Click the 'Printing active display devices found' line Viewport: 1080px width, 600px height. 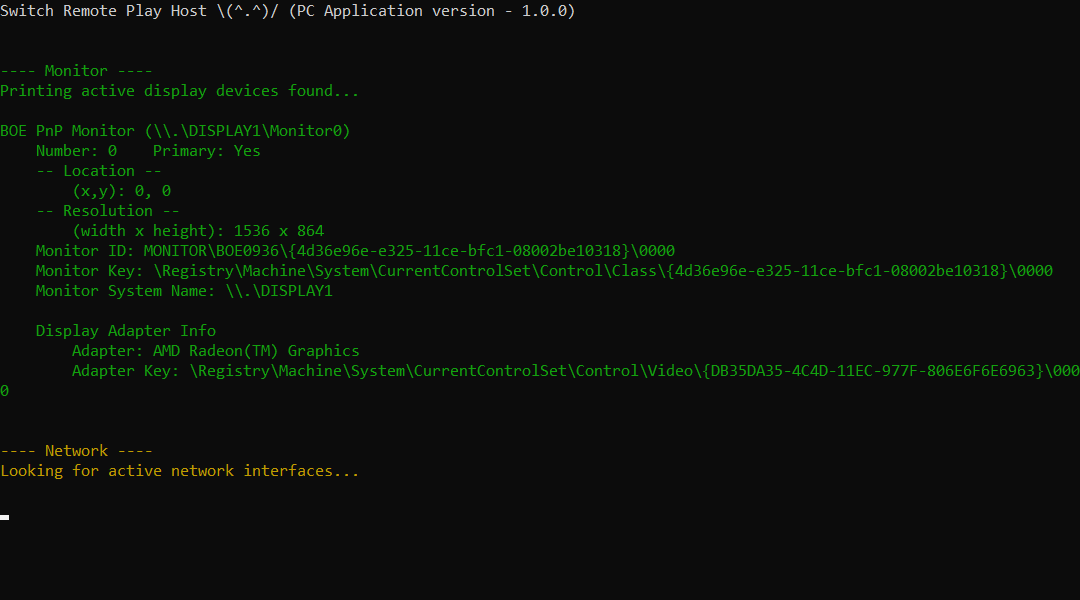(179, 91)
